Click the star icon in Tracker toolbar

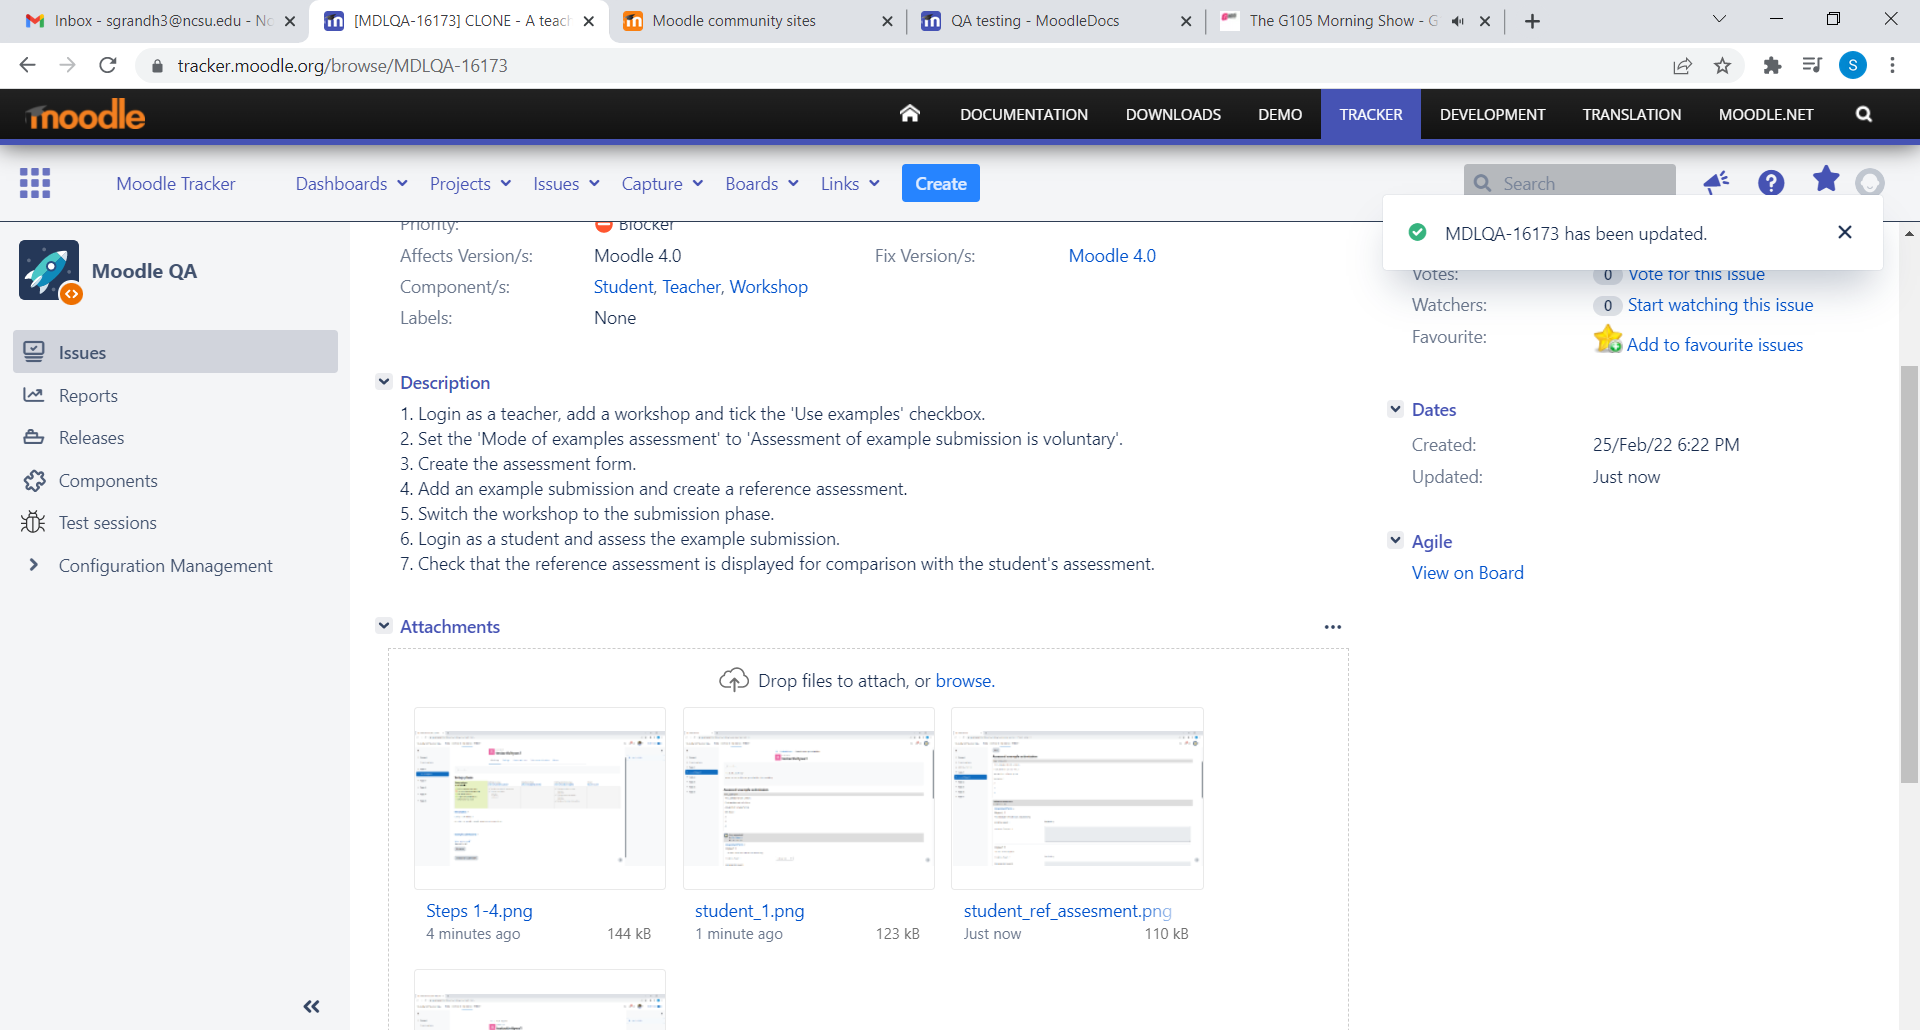coord(1826,179)
